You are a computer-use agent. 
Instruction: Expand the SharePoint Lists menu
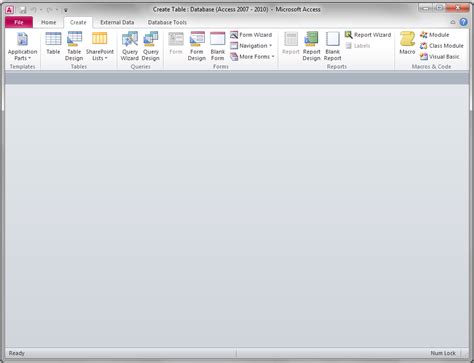pos(100,46)
